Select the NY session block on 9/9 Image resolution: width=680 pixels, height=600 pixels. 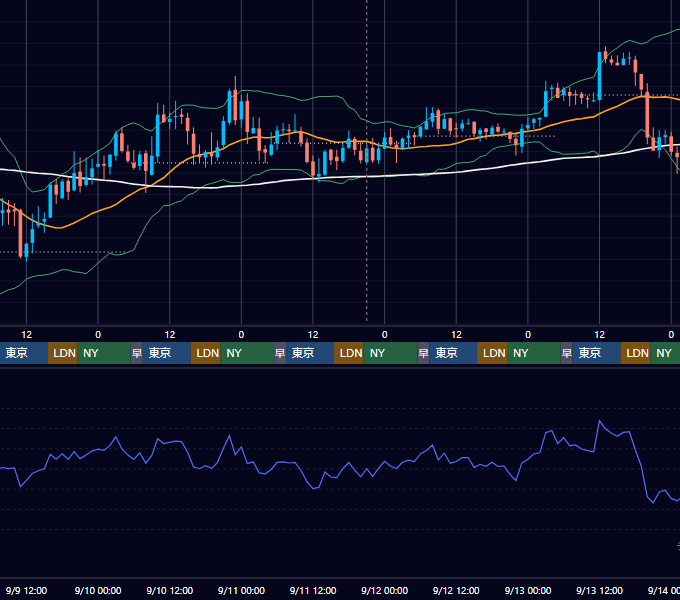[104, 353]
